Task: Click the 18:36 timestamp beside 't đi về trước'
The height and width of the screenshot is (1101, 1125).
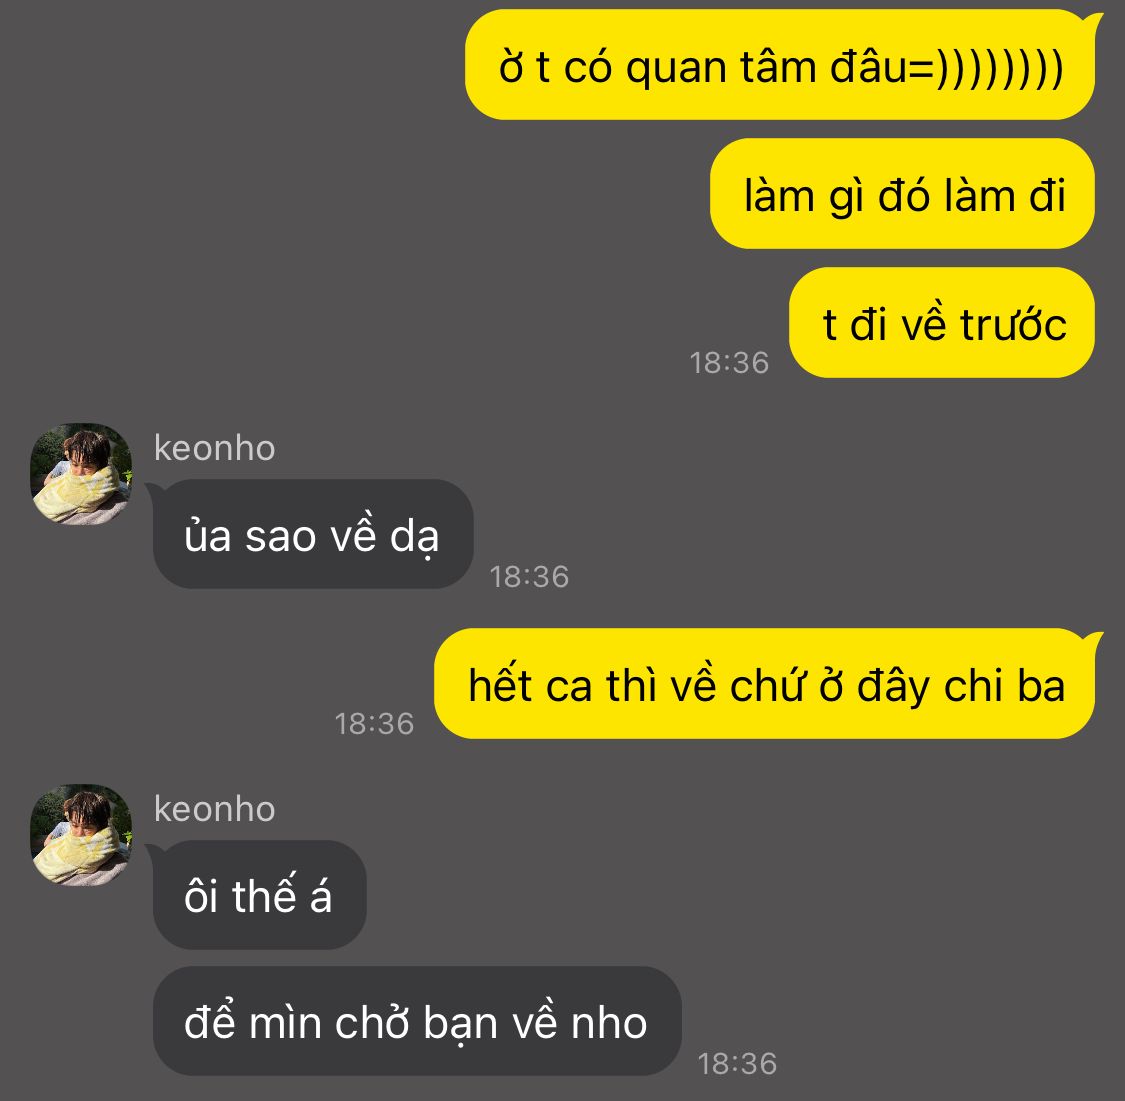Action: pos(729,363)
